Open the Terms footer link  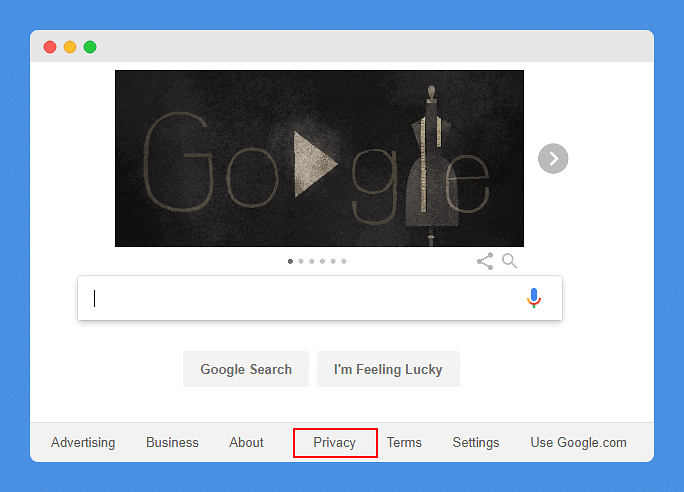[x=404, y=442]
